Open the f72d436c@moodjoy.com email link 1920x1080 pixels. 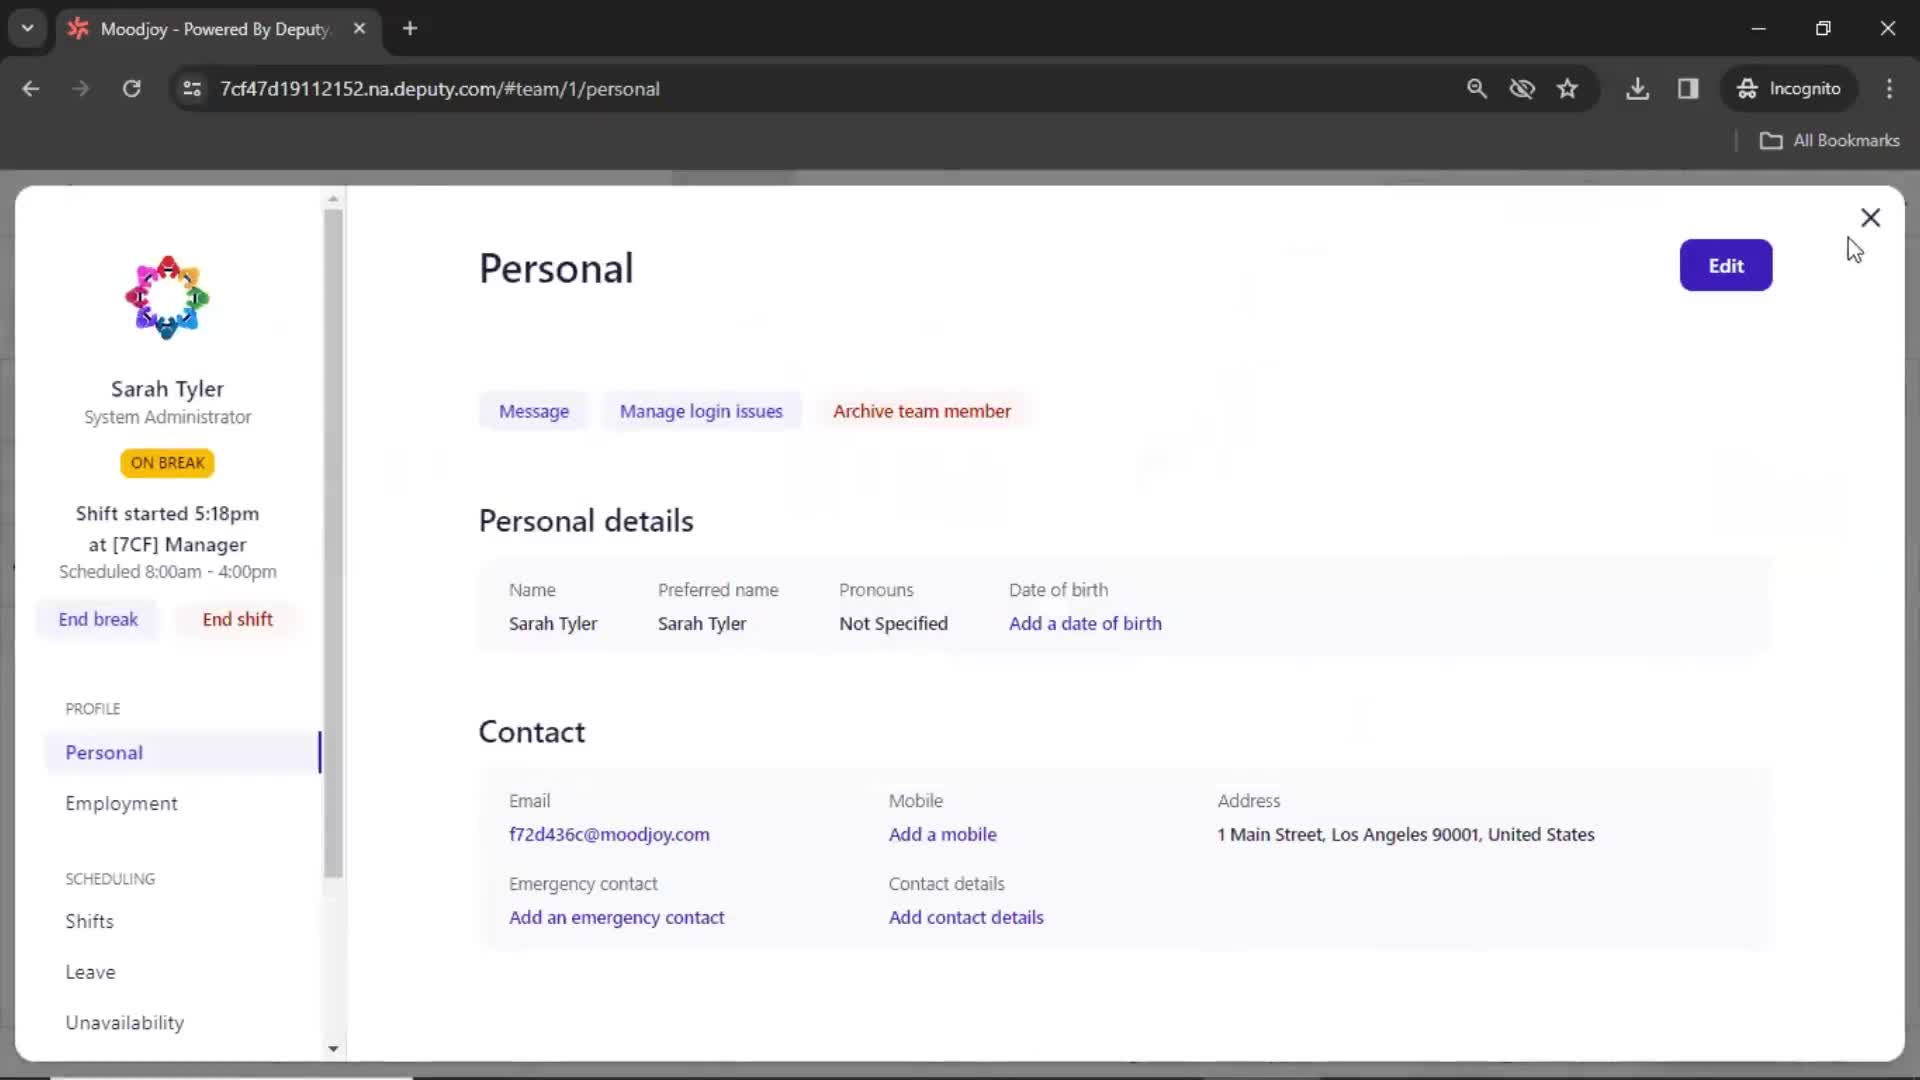point(609,834)
